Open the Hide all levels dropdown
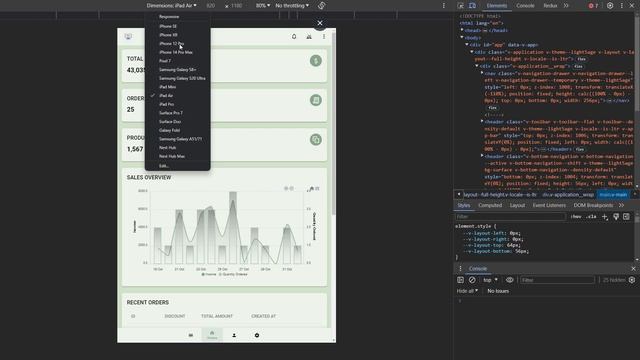 coord(467,291)
